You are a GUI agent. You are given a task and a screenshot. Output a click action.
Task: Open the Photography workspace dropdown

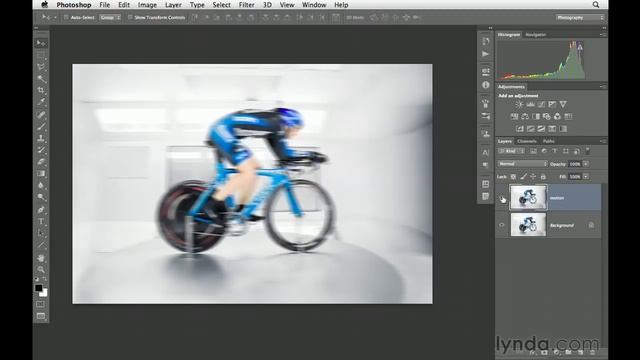pos(580,18)
